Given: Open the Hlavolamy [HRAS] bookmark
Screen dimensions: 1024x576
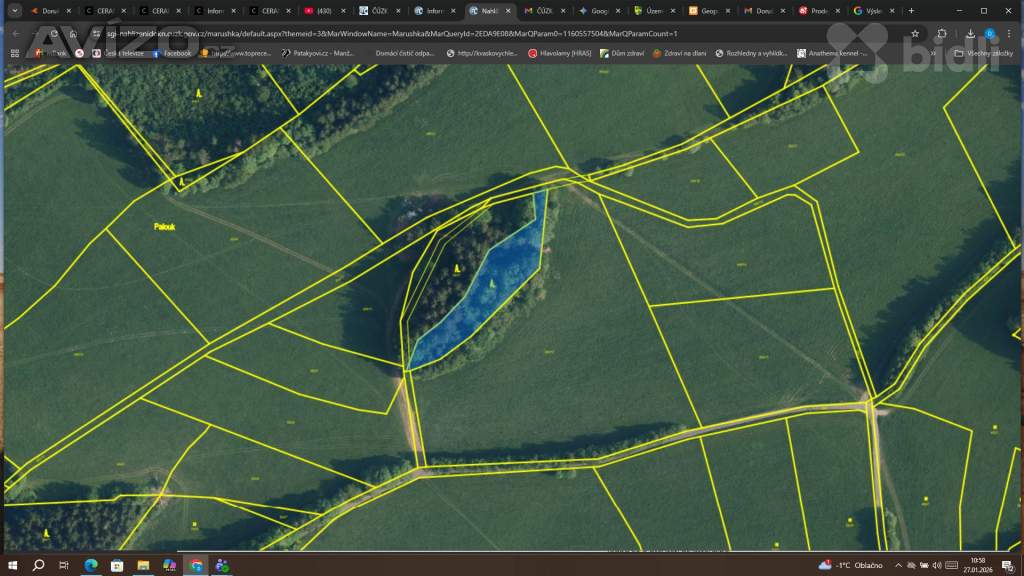Looking at the screenshot, I should click(x=560, y=53).
